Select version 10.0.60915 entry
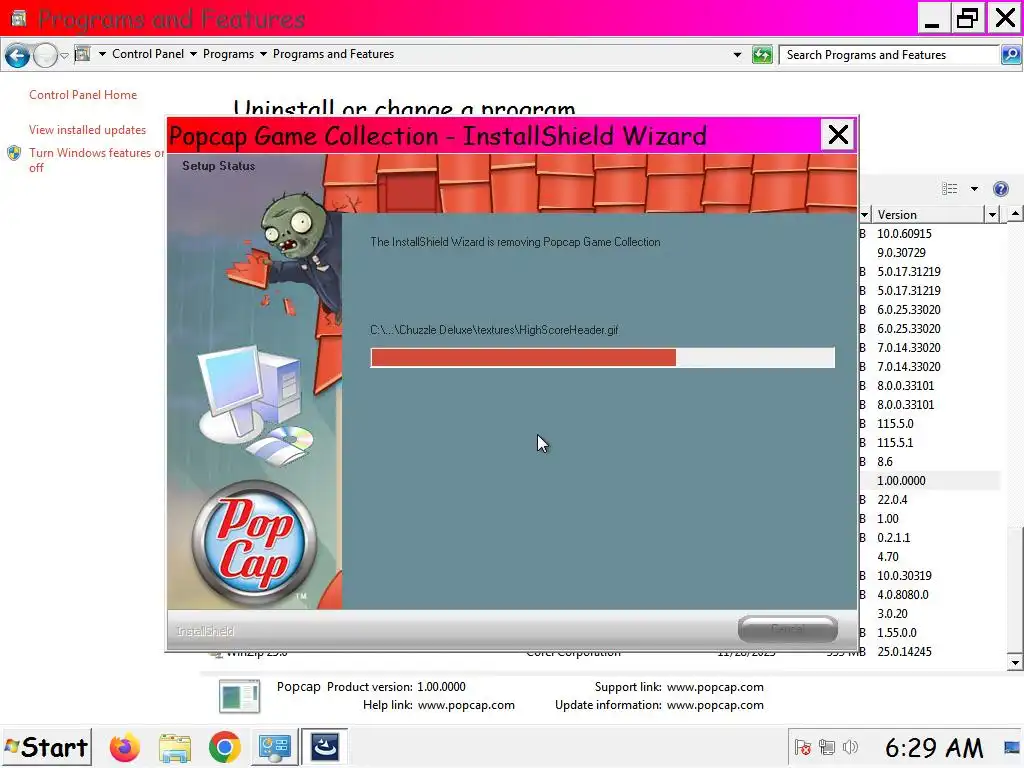This screenshot has width=1024, height=768. 904,234
